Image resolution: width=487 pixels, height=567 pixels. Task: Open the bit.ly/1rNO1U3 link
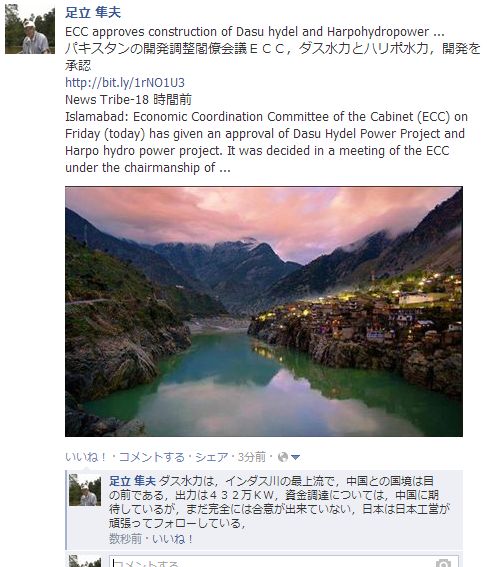125,83
